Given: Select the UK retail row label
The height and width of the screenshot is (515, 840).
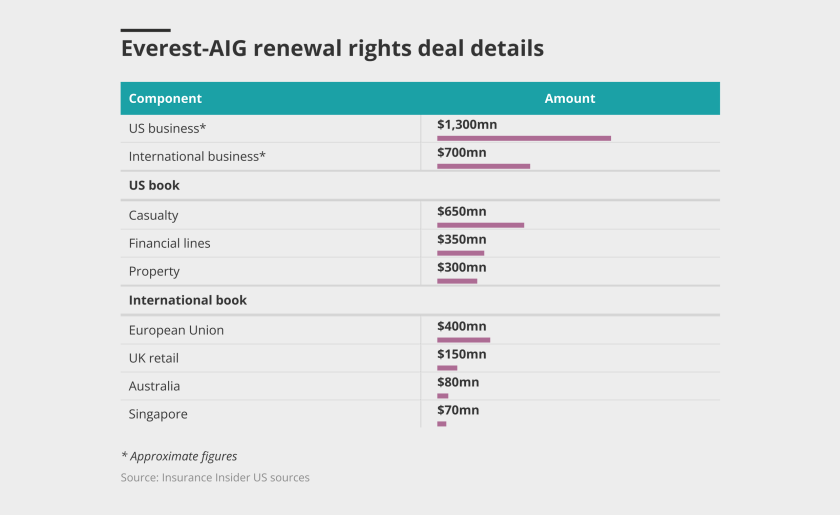Looking at the screenshot, I should 154,358.
